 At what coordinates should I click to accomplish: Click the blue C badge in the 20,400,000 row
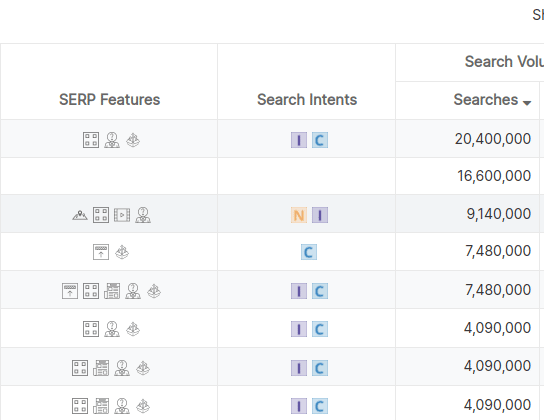coord(320,140)
